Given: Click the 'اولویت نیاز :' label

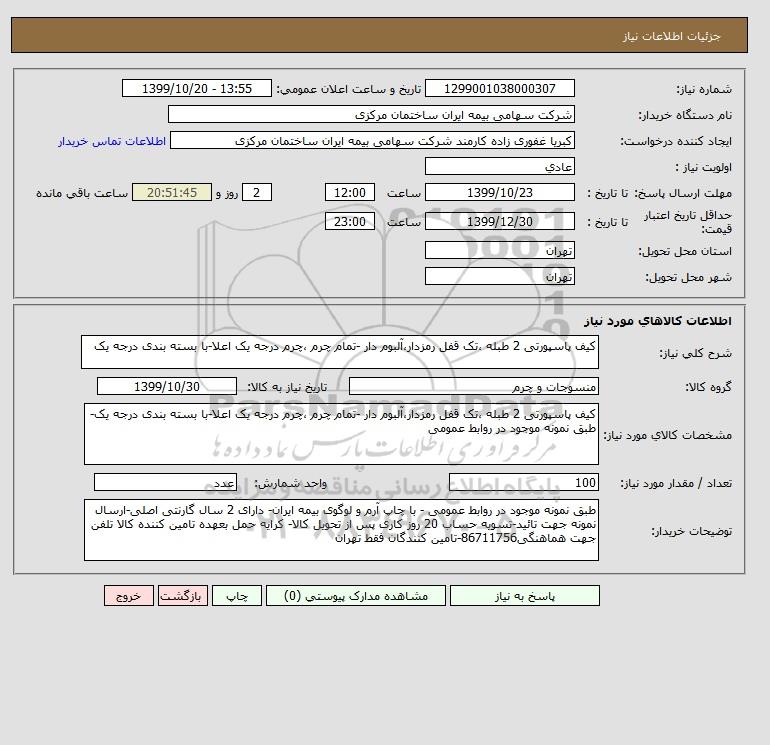Looking at the screenshot, I should (704, 167).
